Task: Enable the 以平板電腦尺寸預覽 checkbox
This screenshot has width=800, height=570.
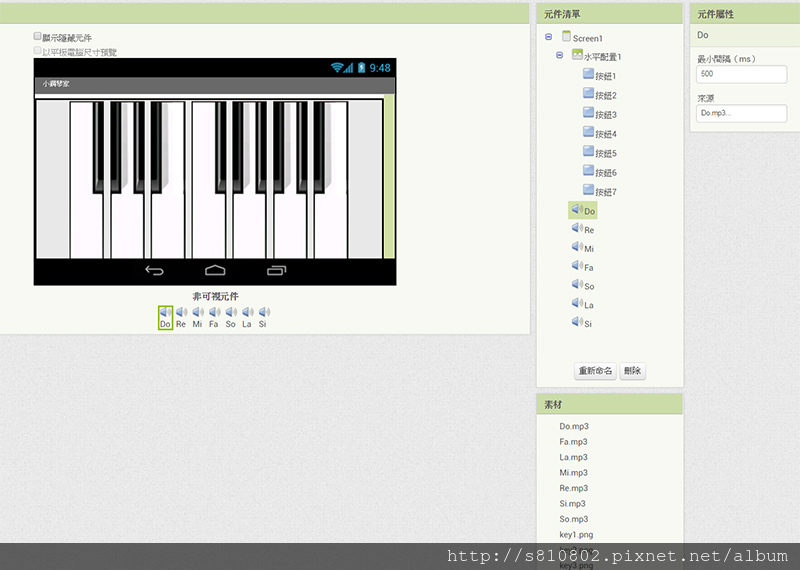Action: tap(37, 51)
